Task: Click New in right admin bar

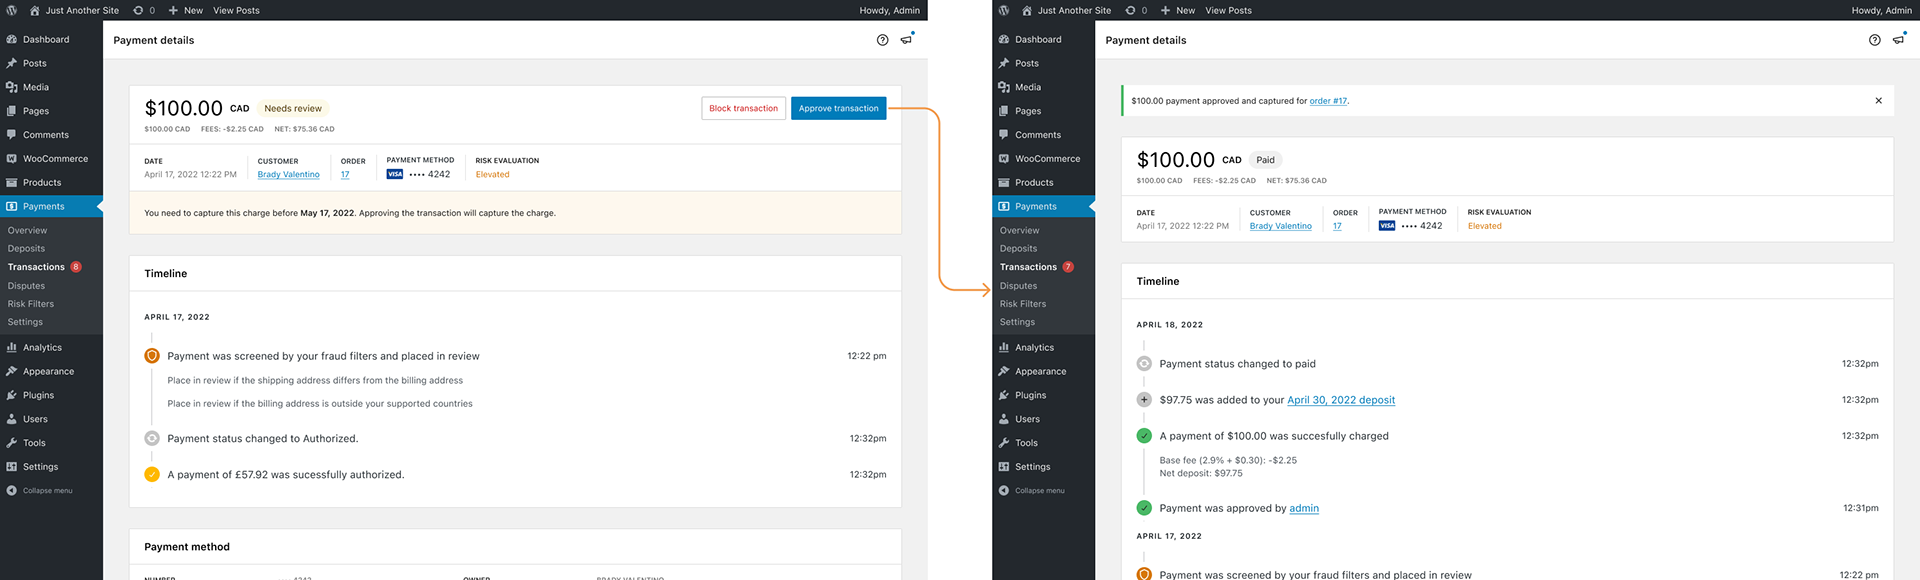Action: (1178, 10)
